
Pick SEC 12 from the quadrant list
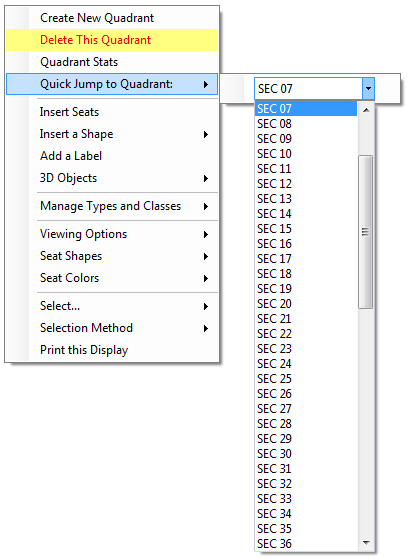pyautogui.click(x=306, y=184)
